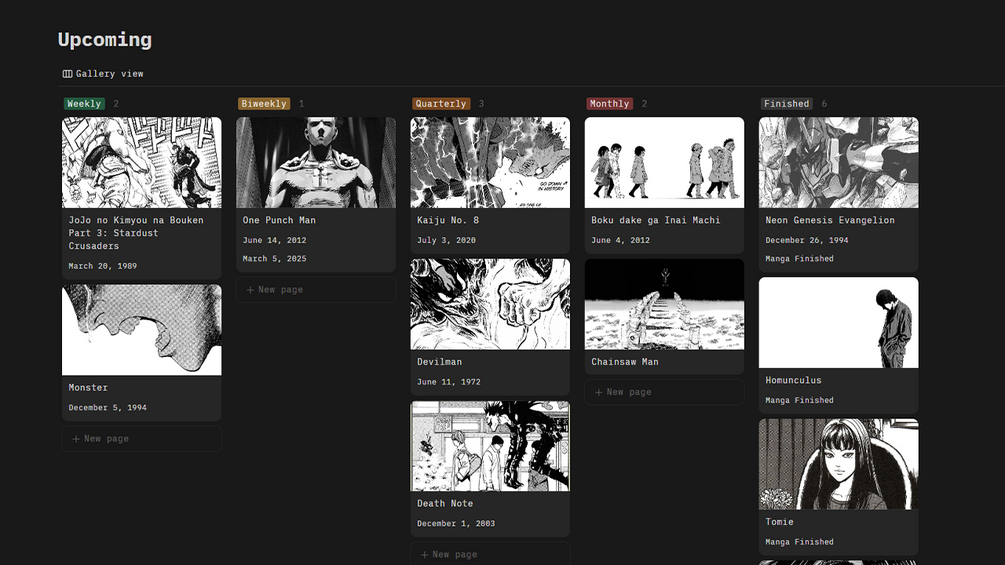The height and width of the screenshot is (565, 1005).
Task: Add New page under Monthly column
Action: click(x=665, y=392)
